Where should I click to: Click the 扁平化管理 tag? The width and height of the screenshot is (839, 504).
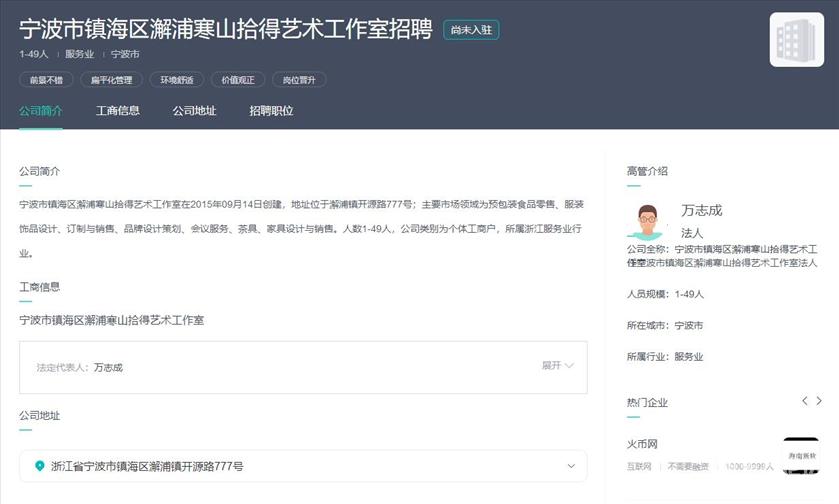click(111, 80)
